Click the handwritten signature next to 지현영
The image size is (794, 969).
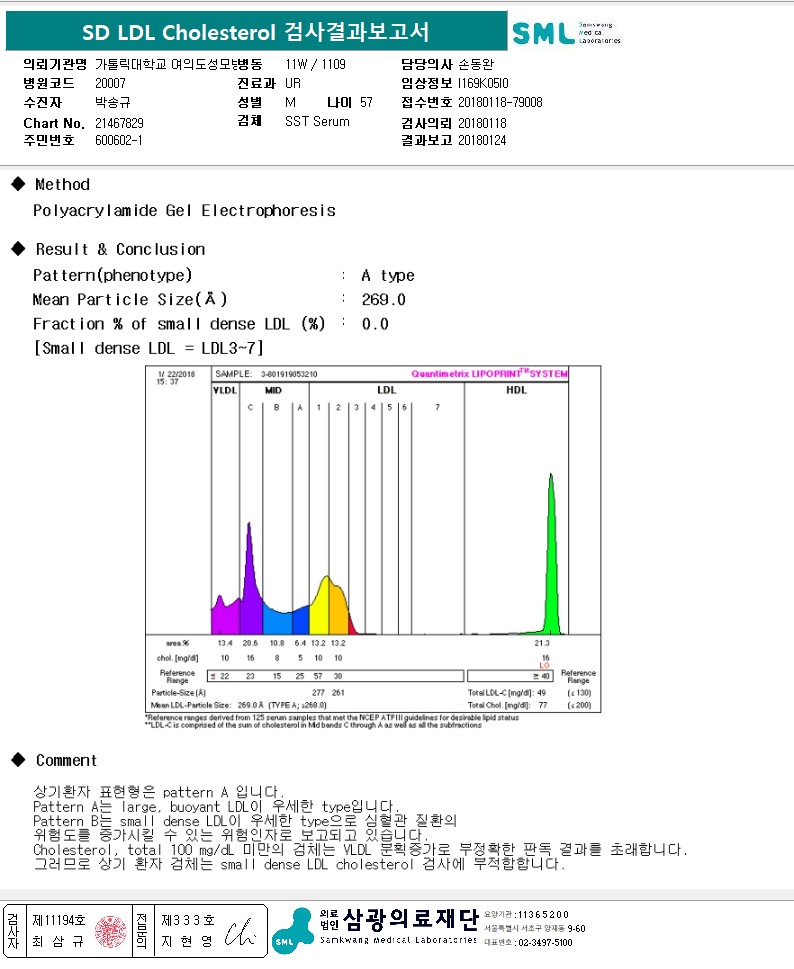click(x=240, y=932)
